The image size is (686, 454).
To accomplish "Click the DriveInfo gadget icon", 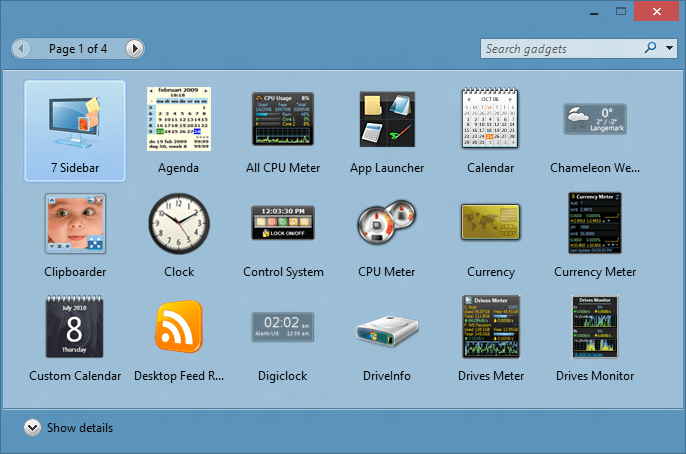I will (x=387, y=328).
